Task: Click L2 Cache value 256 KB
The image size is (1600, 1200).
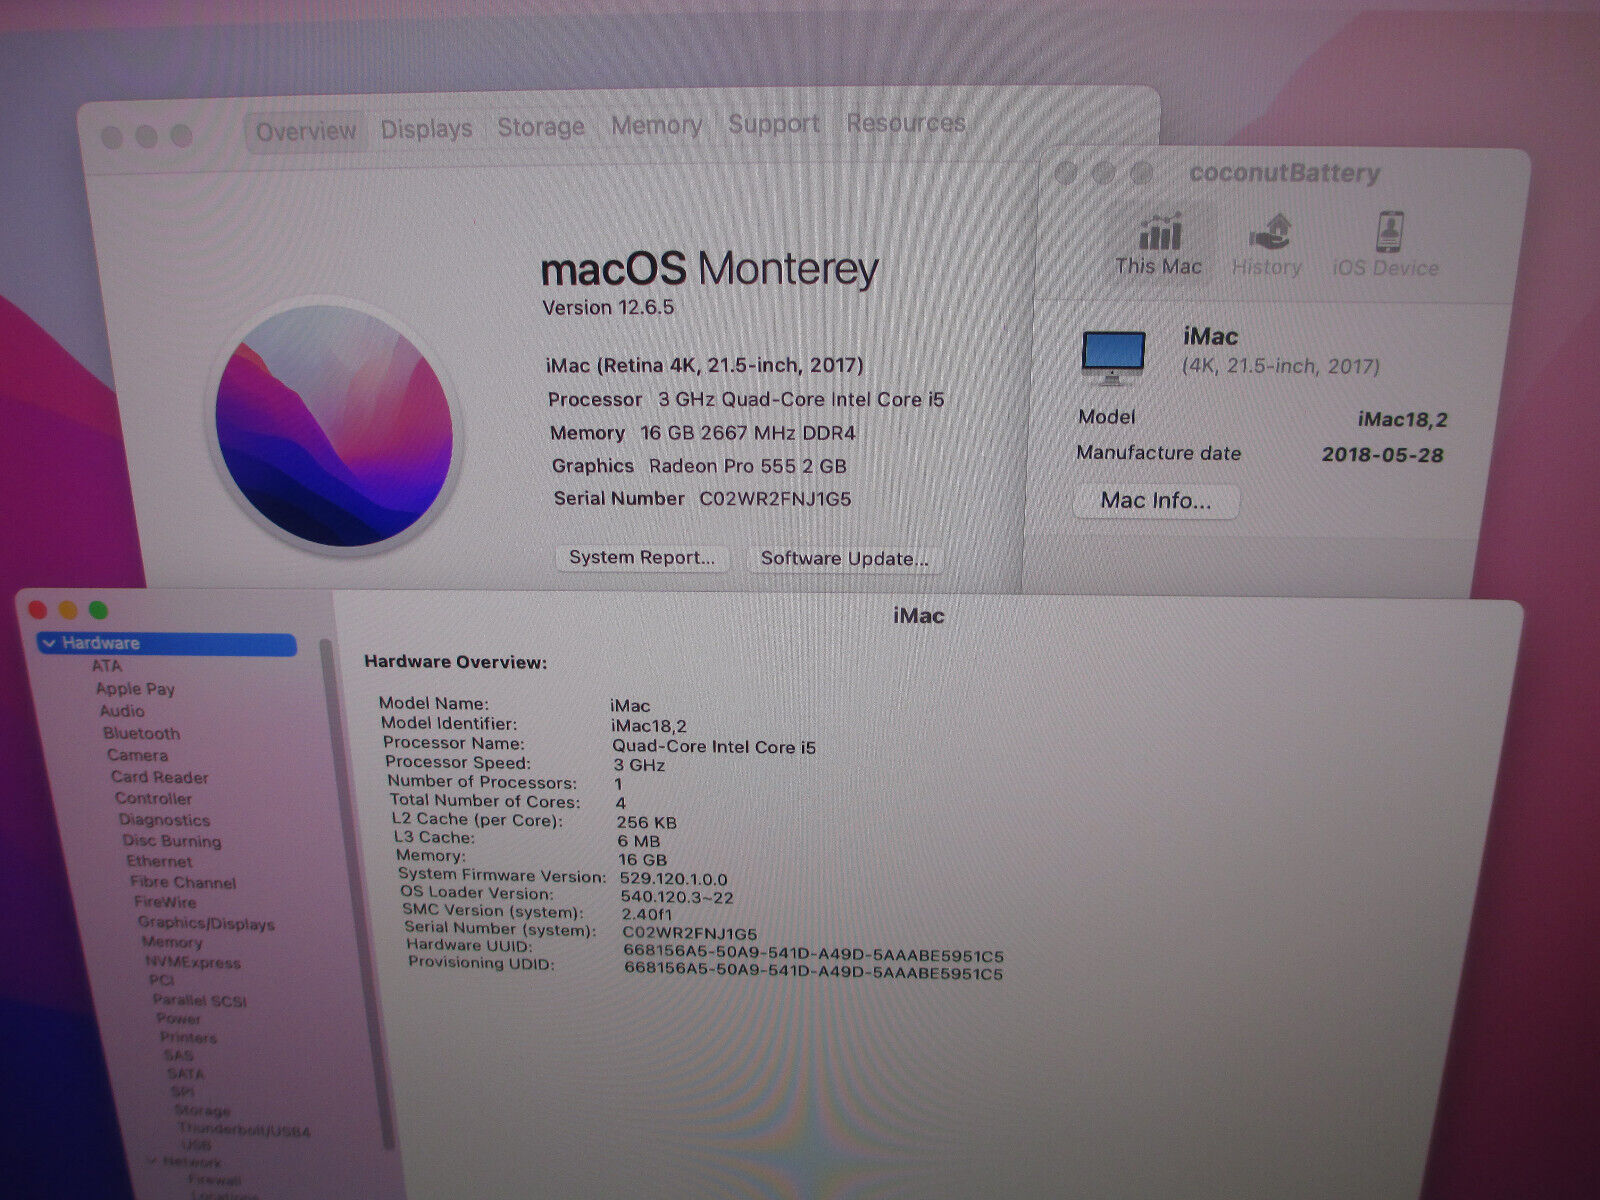Action: point(646,822)
